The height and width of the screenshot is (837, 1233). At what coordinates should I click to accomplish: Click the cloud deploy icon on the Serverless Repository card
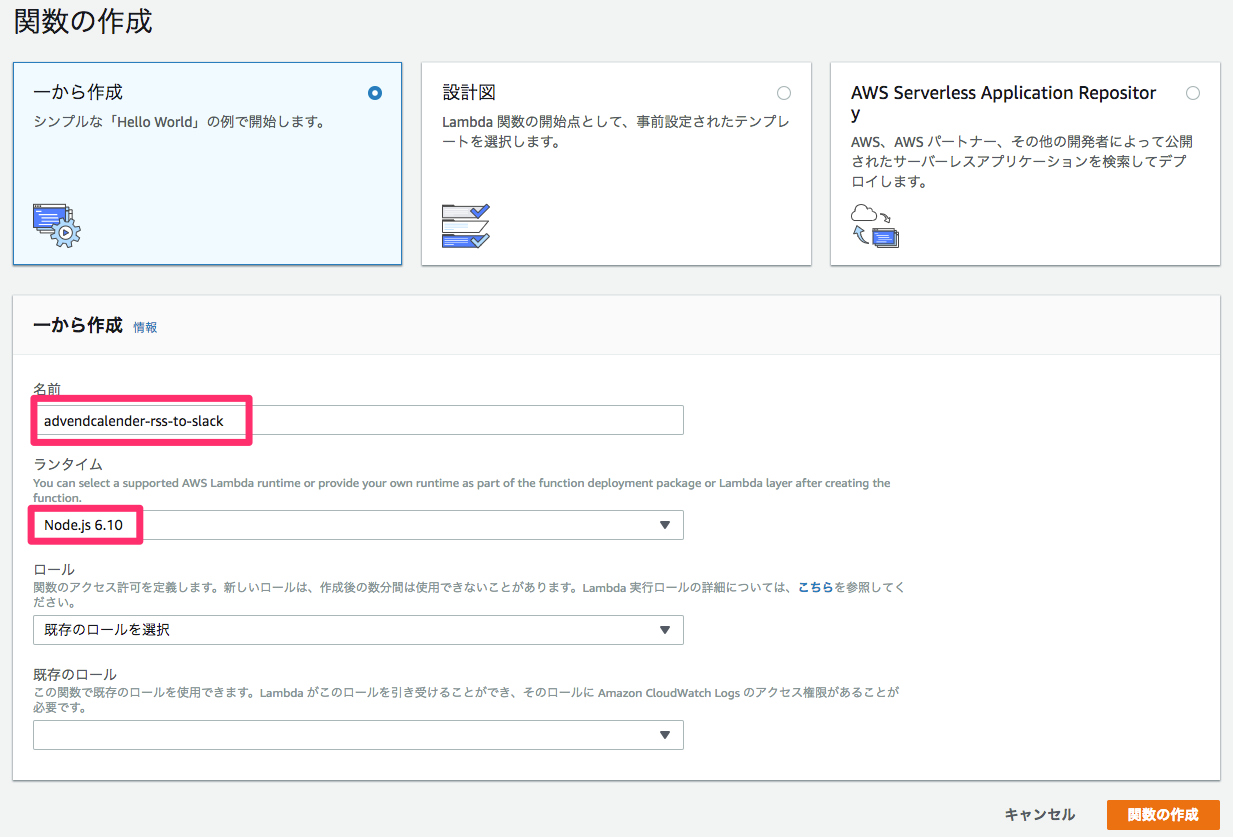click(x=874, y=223)
